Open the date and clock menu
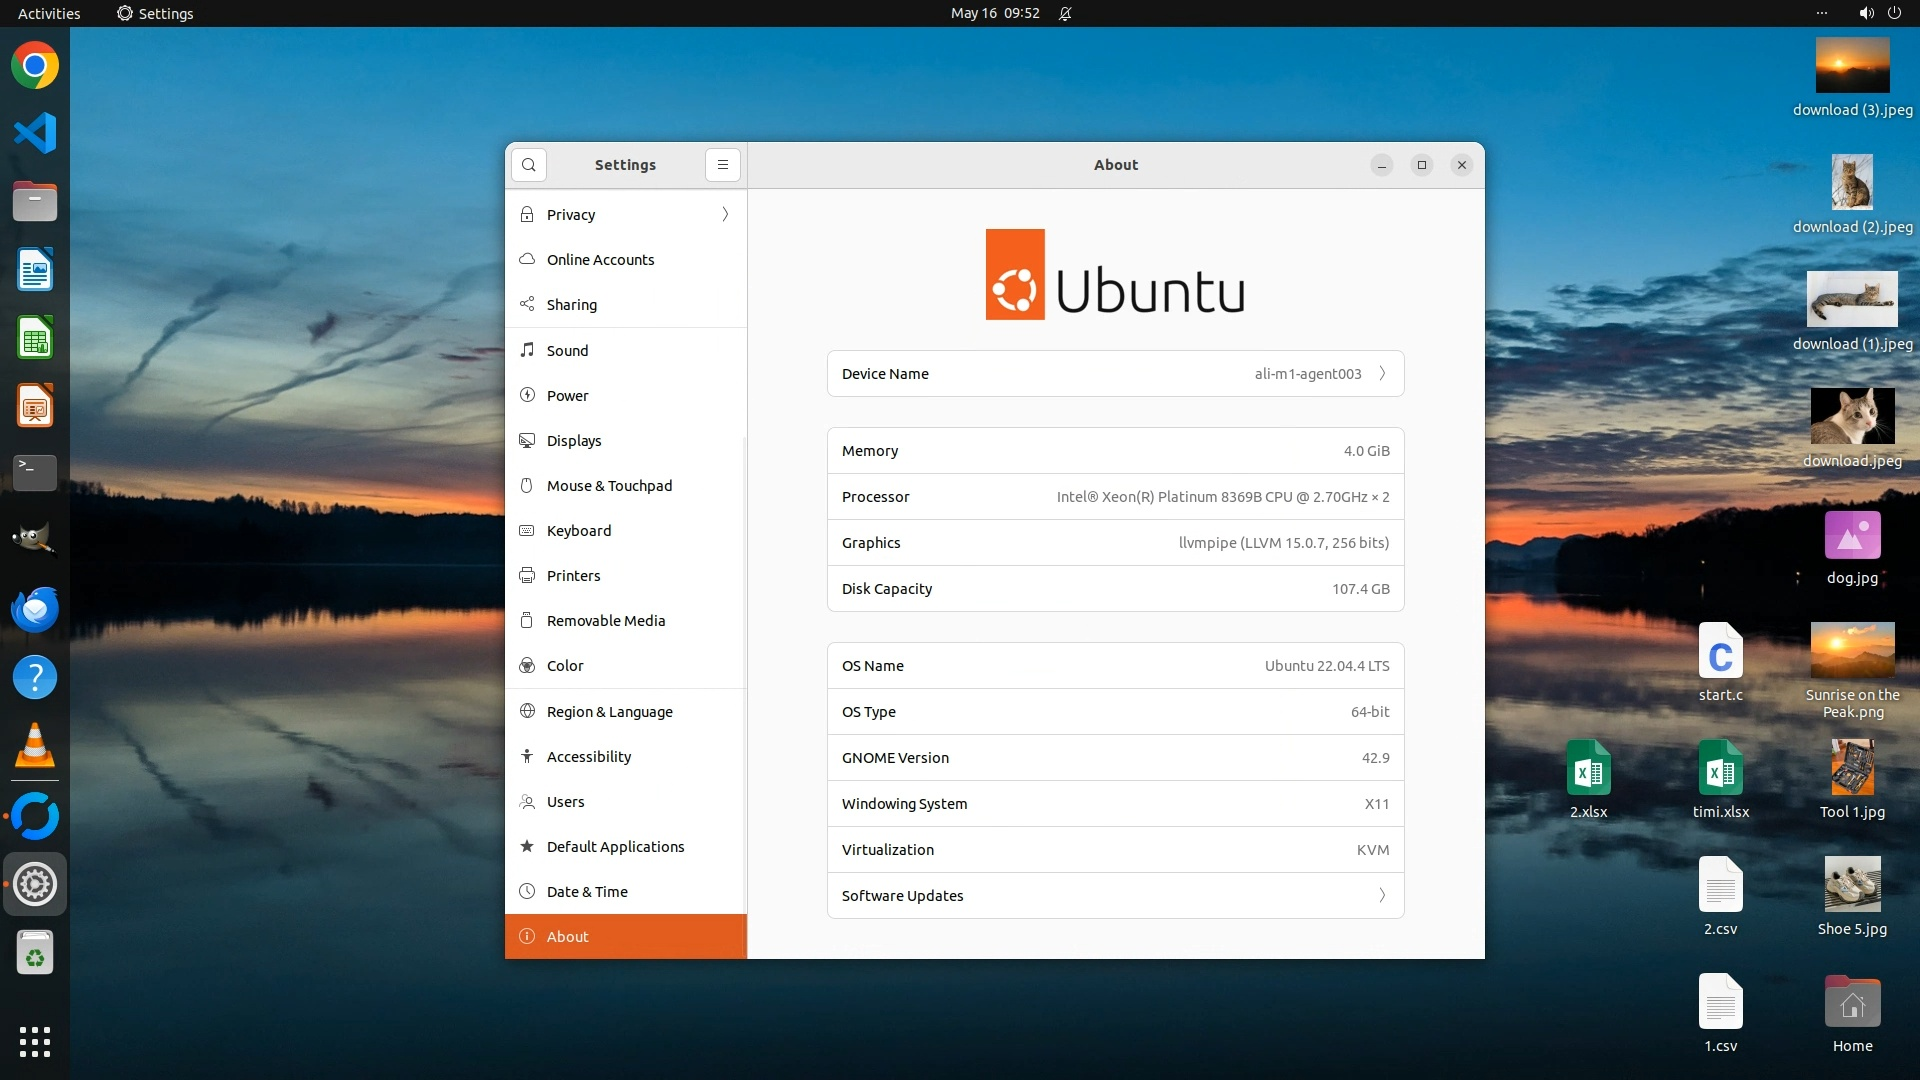1920x1080 pixels. coord(994,13)
